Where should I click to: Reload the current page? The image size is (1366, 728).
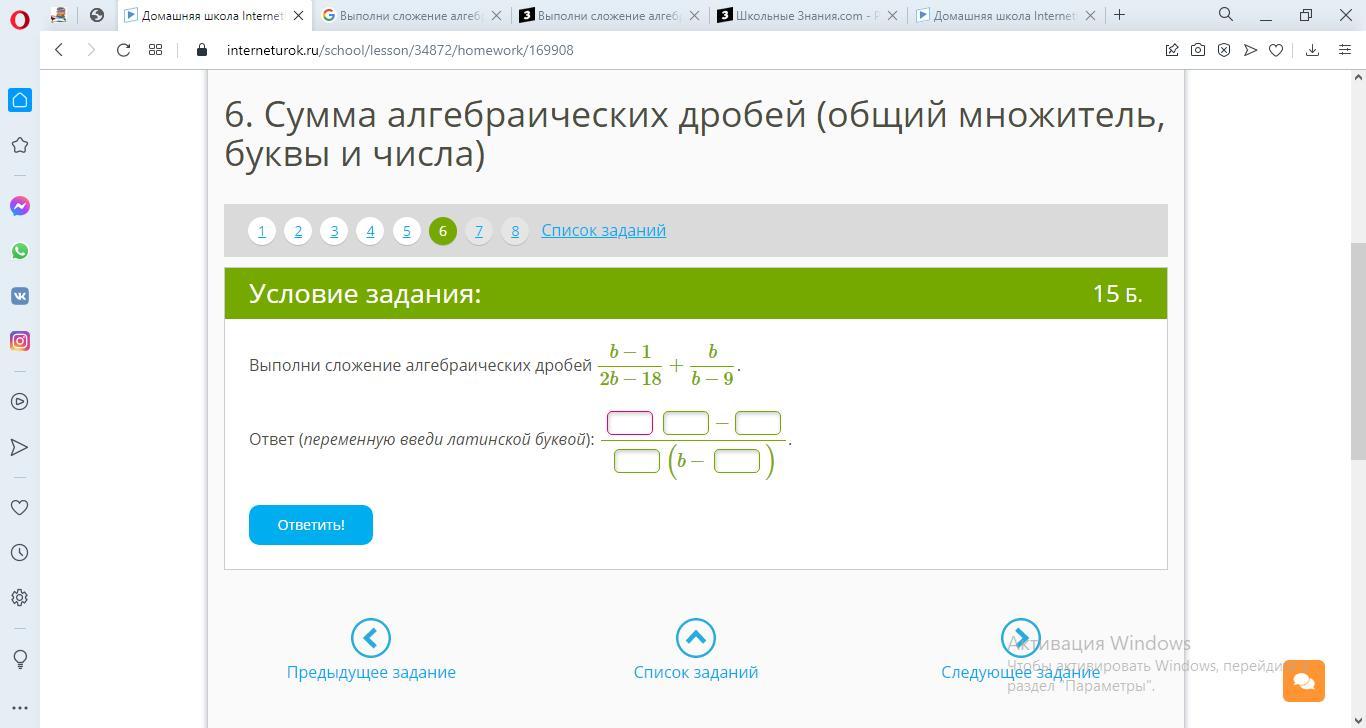(123, 50)
